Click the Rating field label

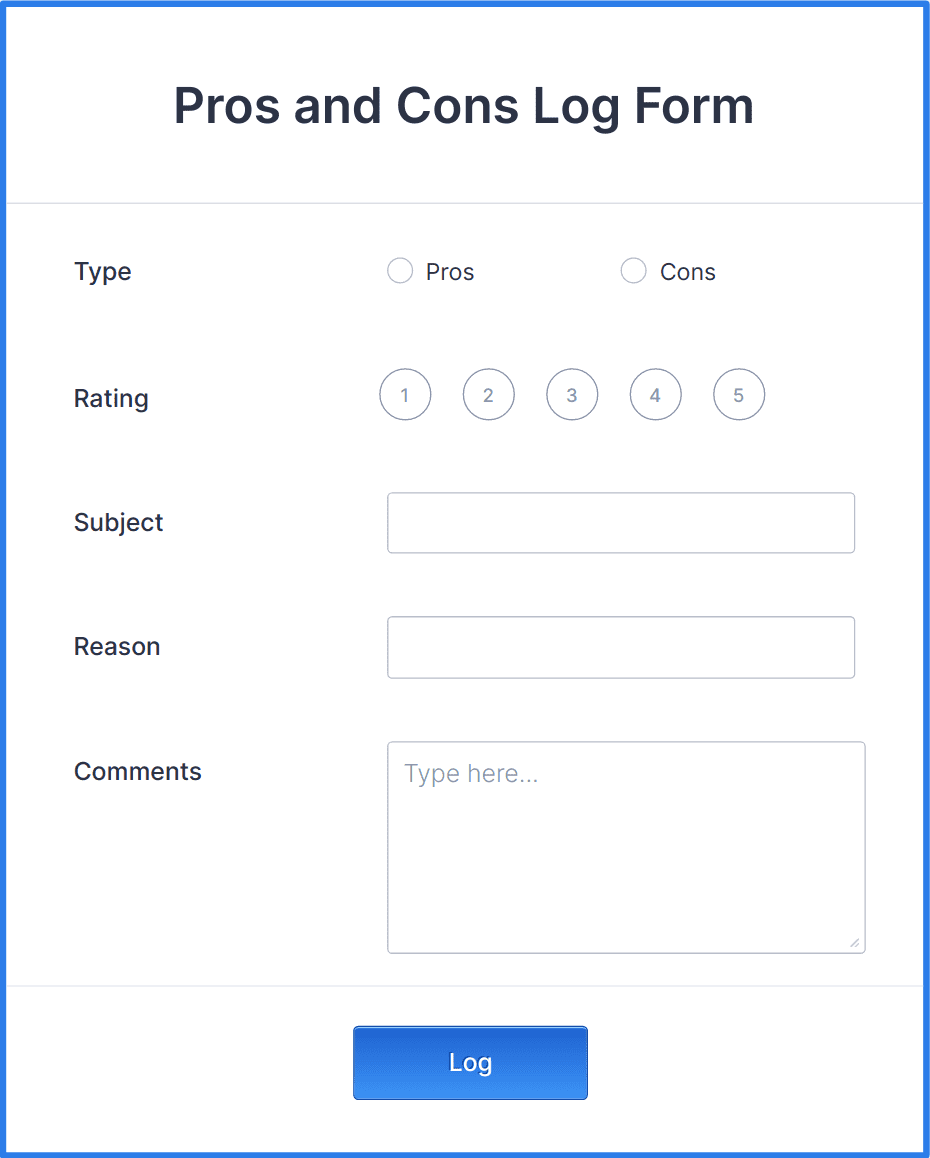click(x=110, y=398)
